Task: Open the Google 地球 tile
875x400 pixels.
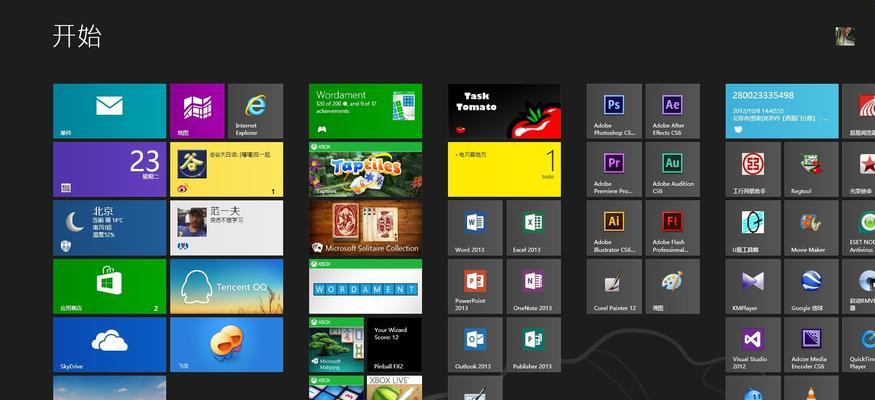Action: coord(811,286)
